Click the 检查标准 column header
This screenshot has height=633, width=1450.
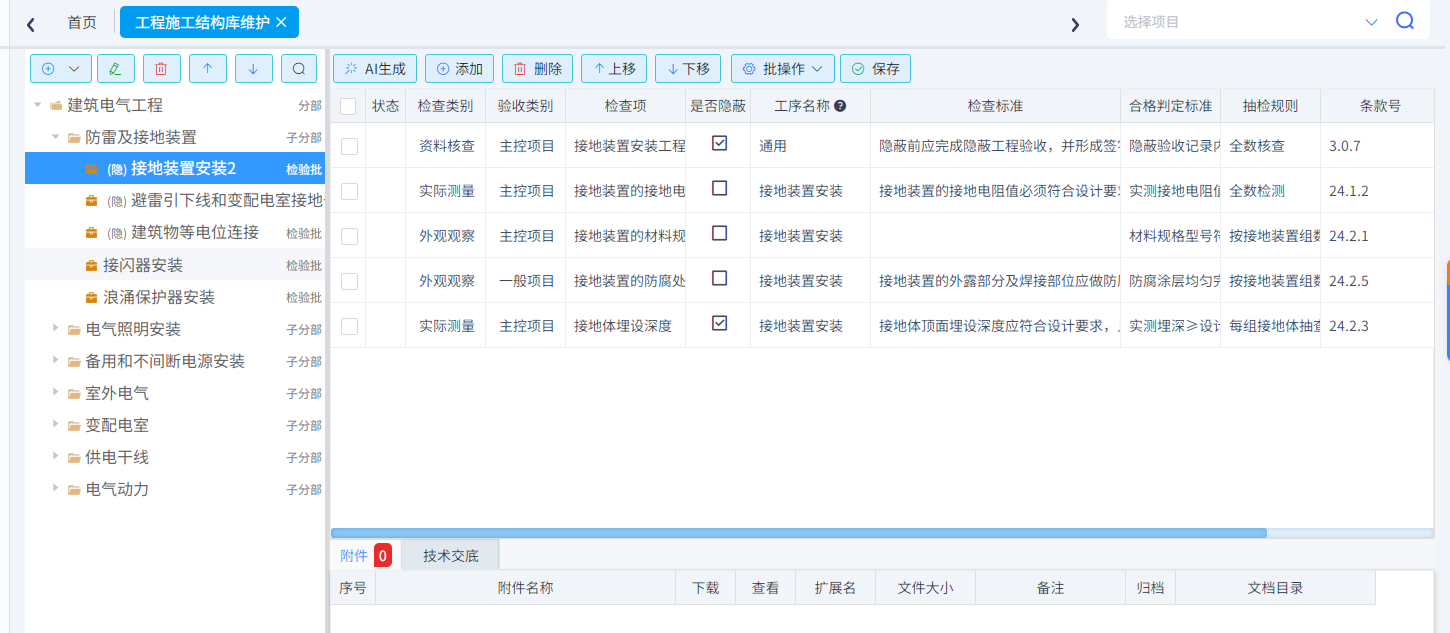(995, 106)
